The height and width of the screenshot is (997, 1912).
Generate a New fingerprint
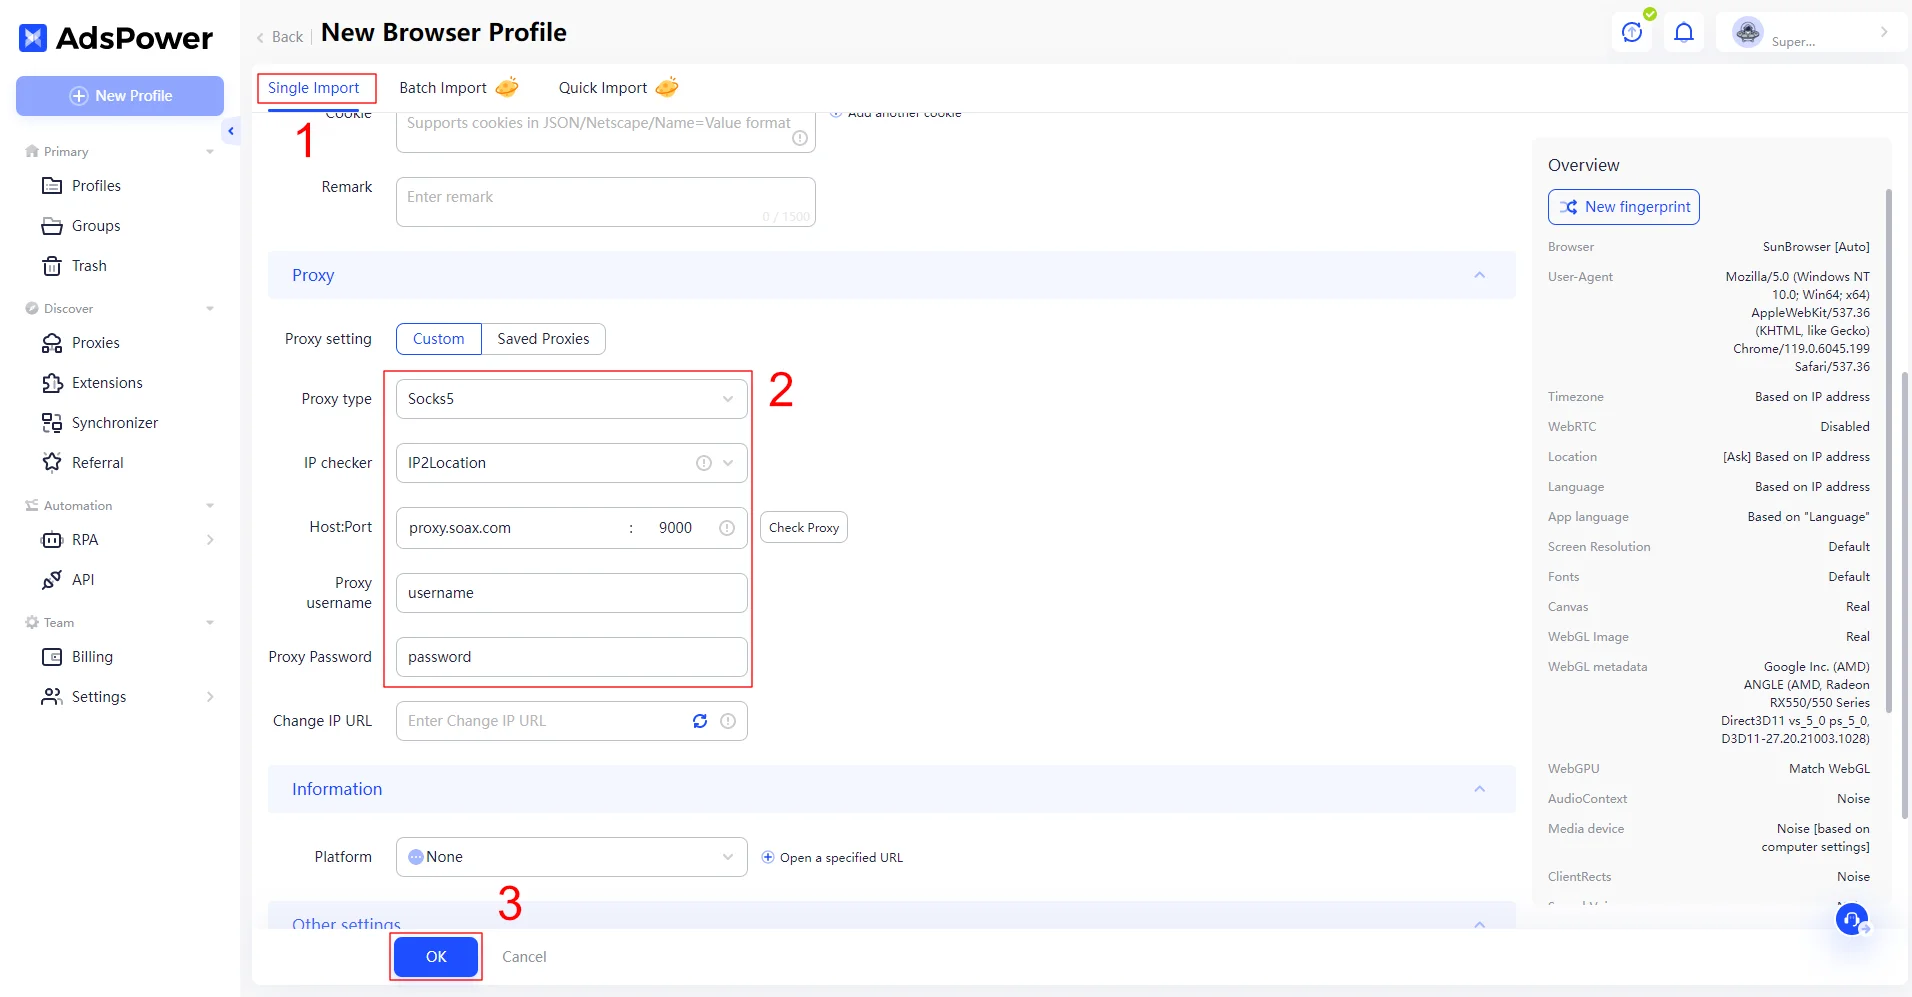tap(1623, 207)
